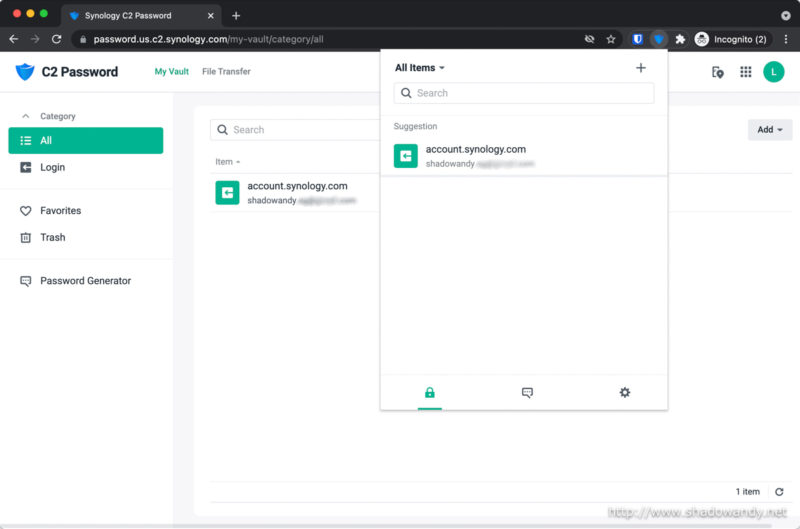Click the lock vault tab in popup
The width and height of the screenshot is (800, 529).
429,393
